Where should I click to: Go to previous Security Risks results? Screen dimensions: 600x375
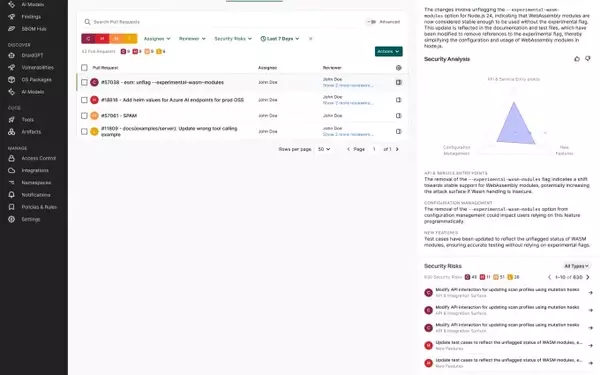549,277
